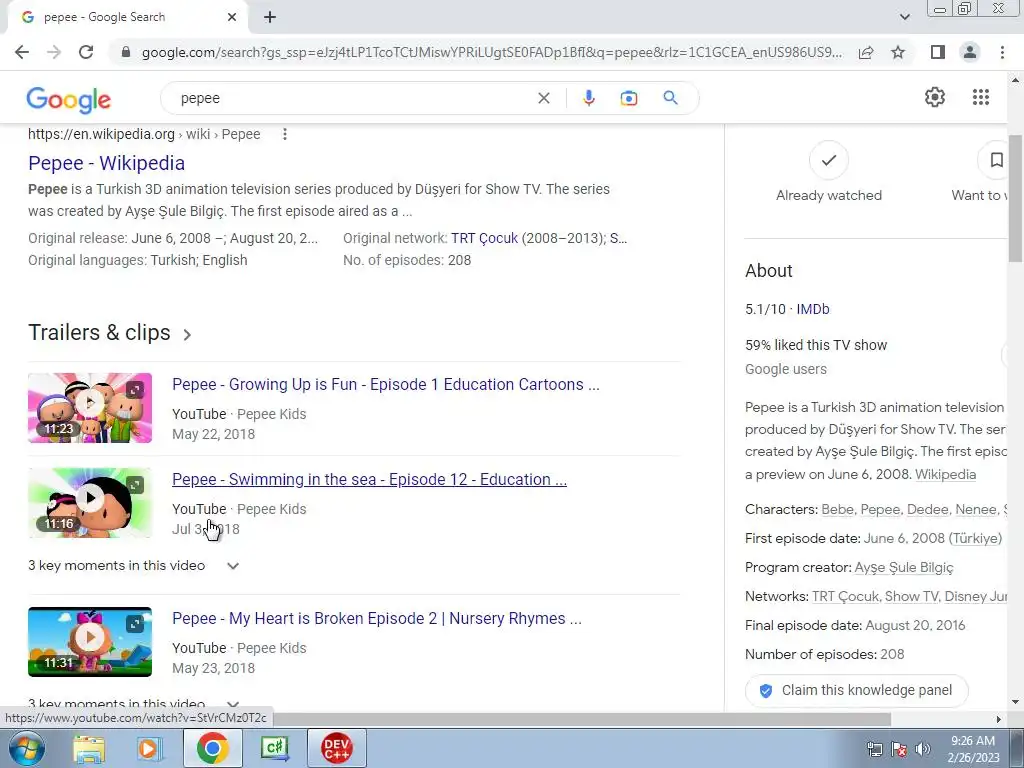
Task: Click First episode date June 6, 2008 value
Action: 933,539
